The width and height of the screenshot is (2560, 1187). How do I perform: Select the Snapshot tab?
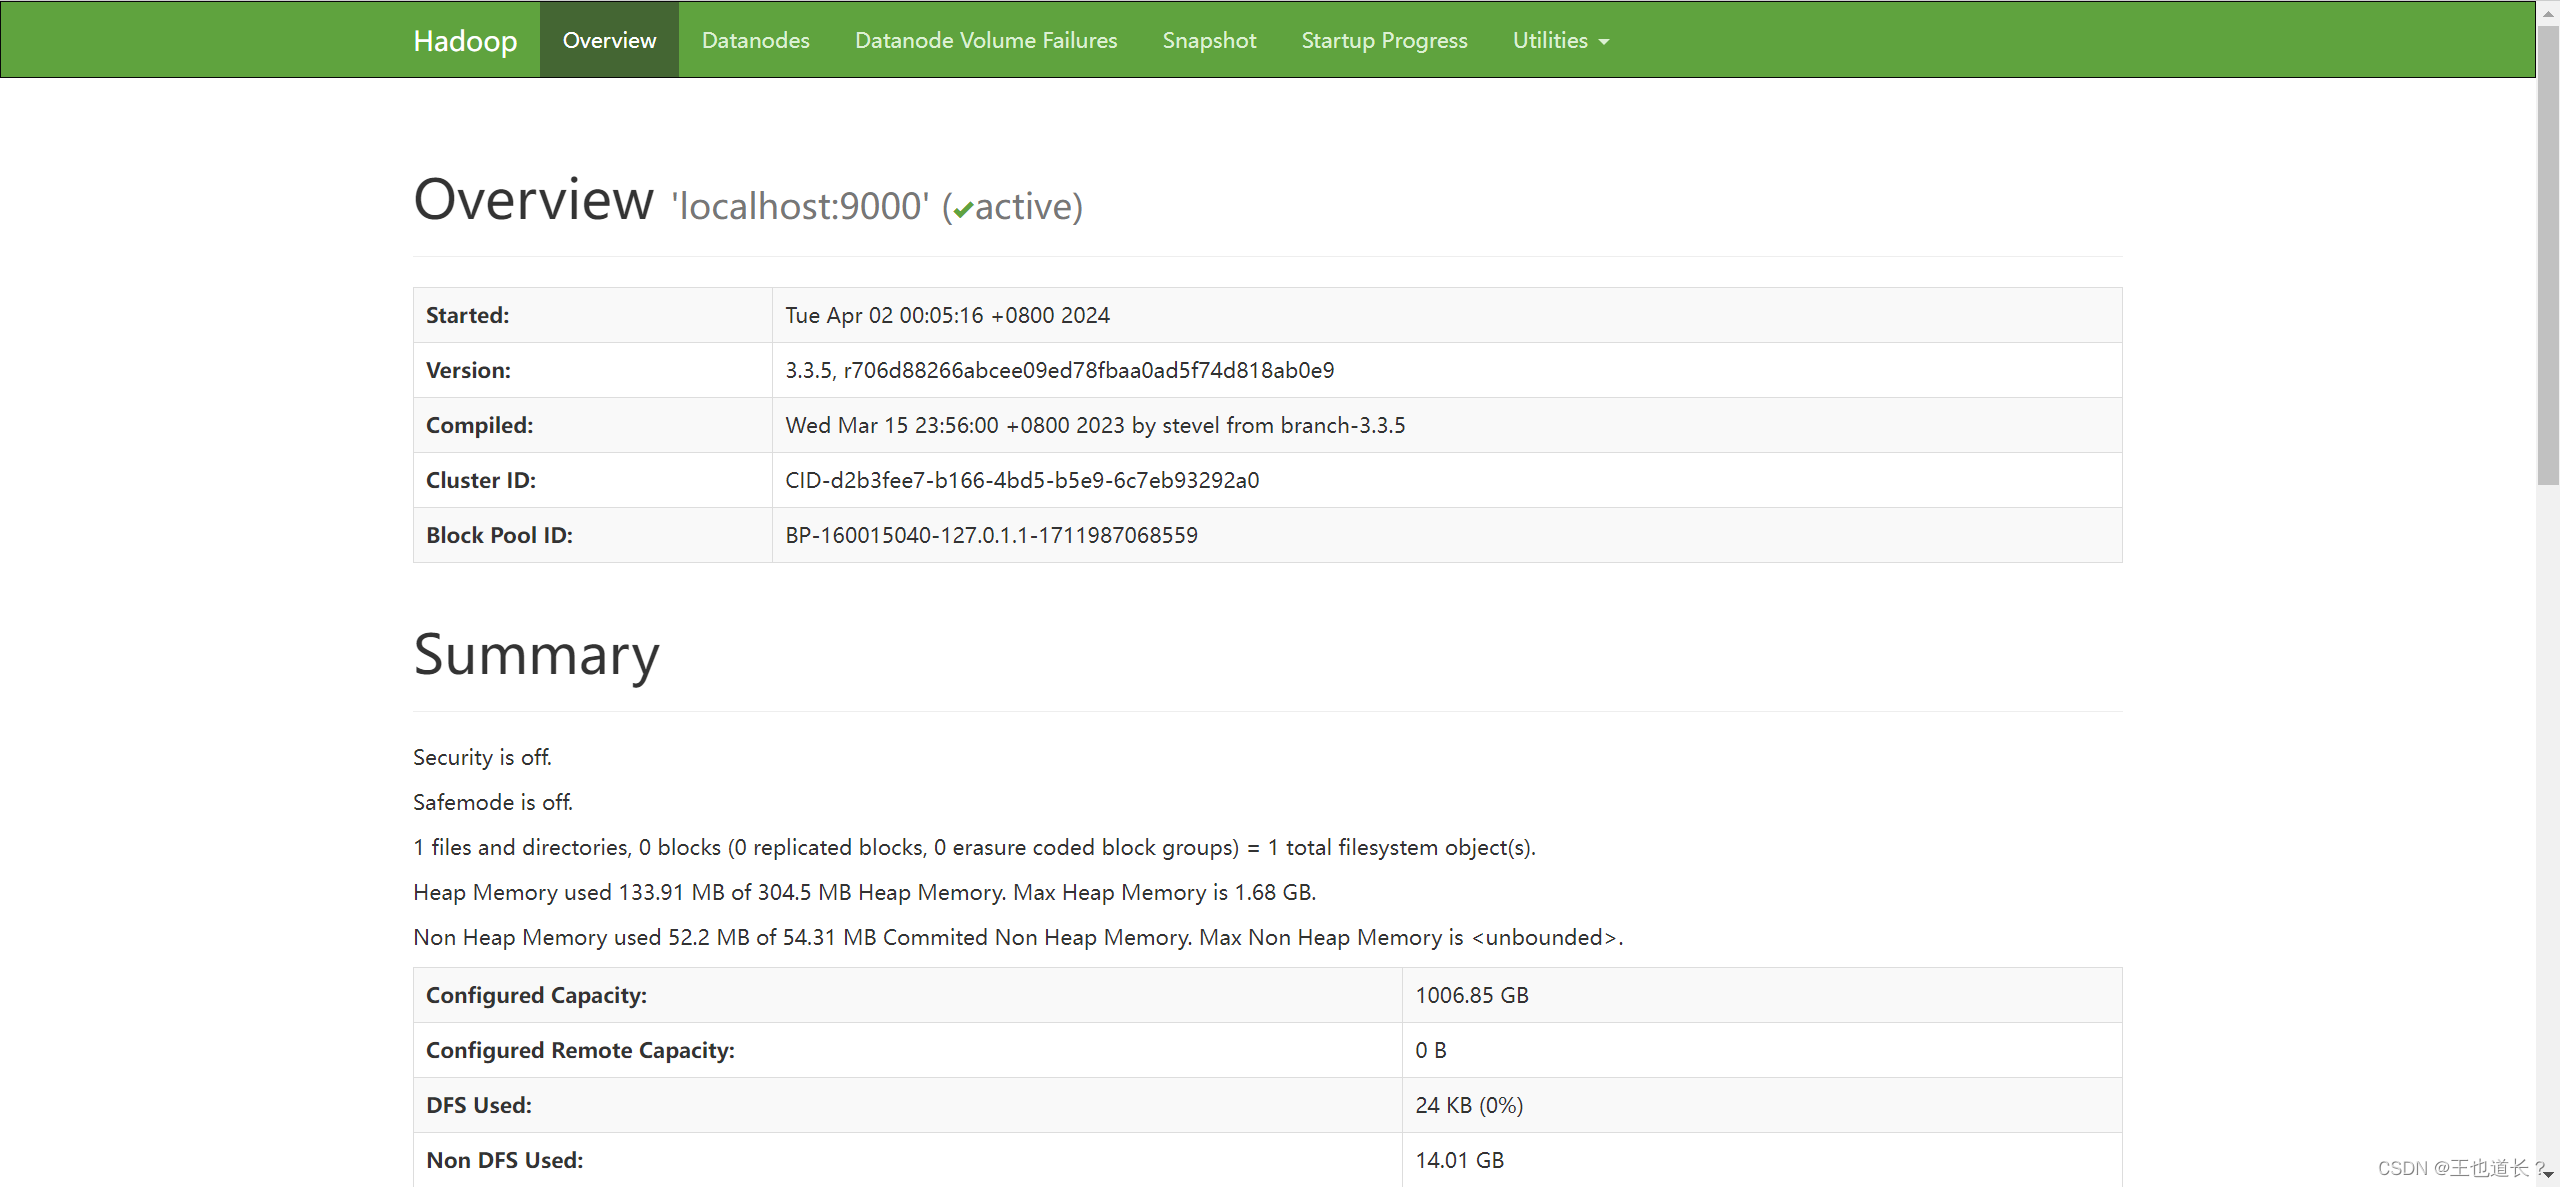tap(1209, 40)
